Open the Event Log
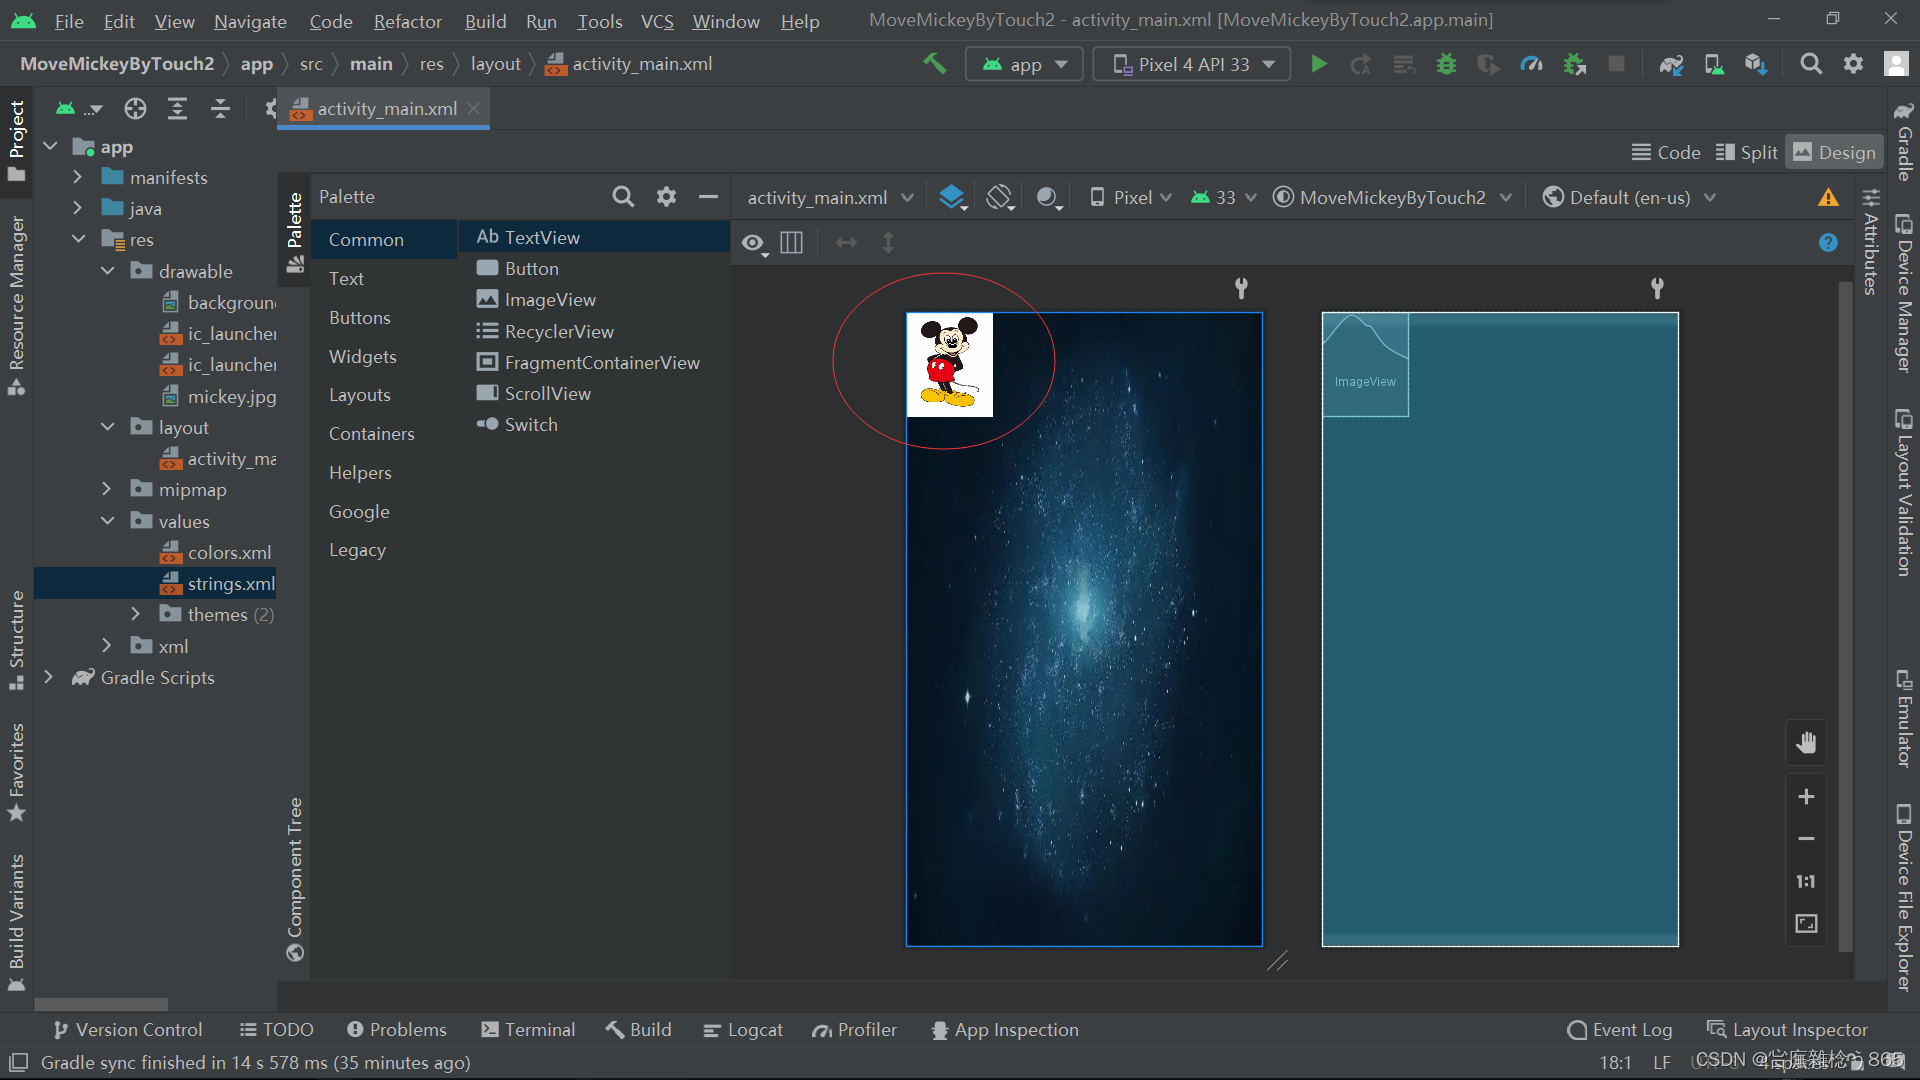1920x1080 pixels. click(1620, 1030)
